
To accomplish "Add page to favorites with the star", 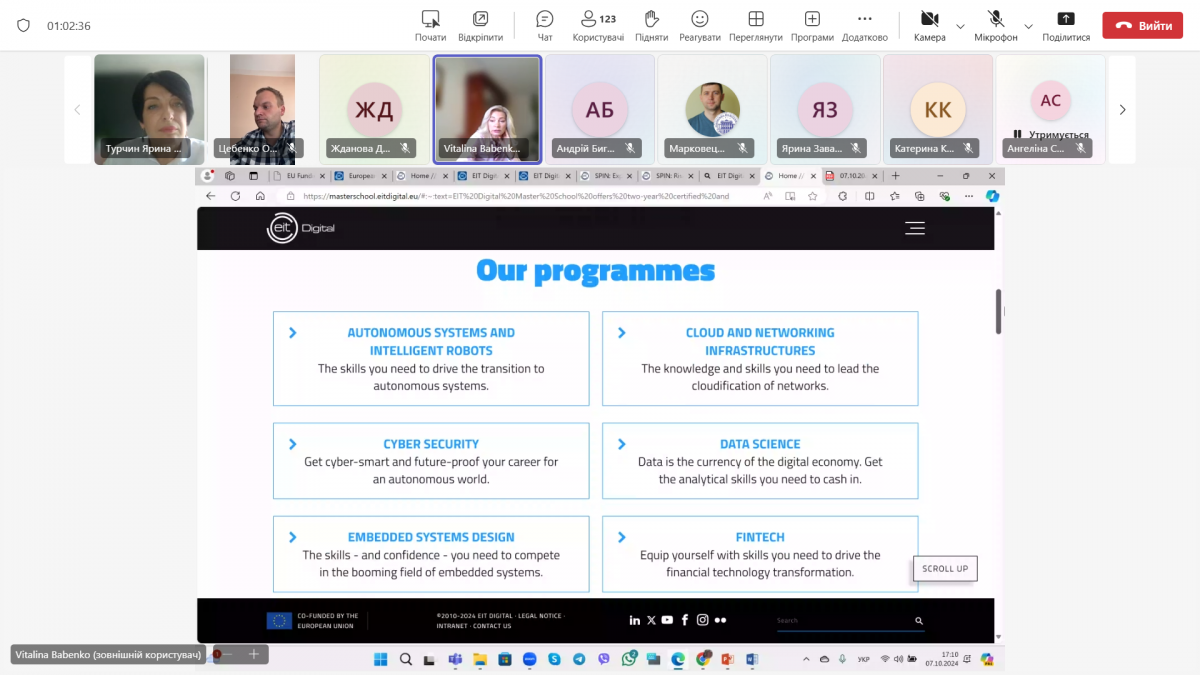I will tap(813, 196).
